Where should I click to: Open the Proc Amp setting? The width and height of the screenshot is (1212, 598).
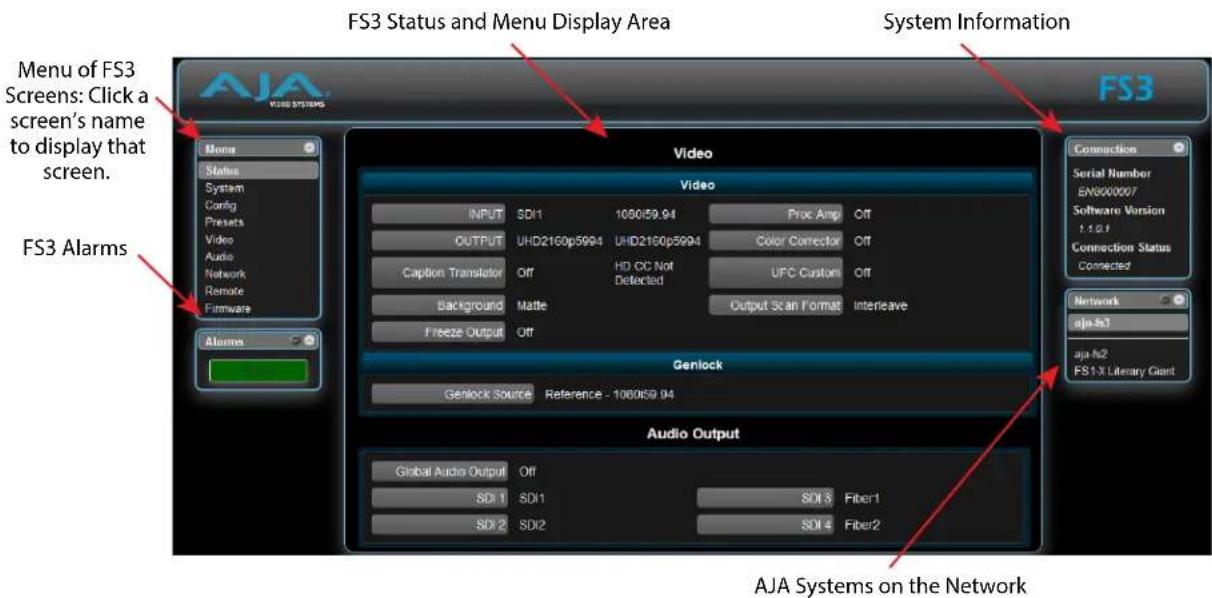coord(777,214)
